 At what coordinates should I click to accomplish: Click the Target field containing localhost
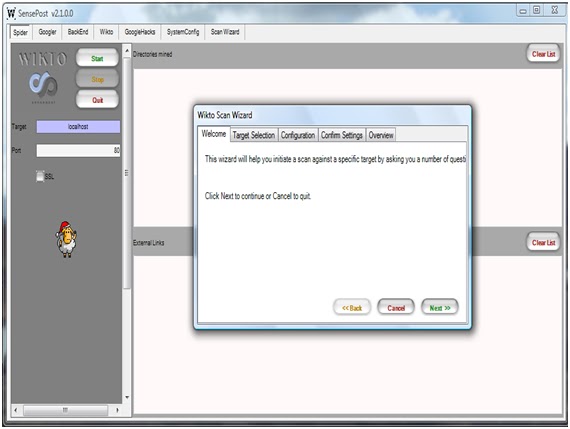tap(78, 127)
